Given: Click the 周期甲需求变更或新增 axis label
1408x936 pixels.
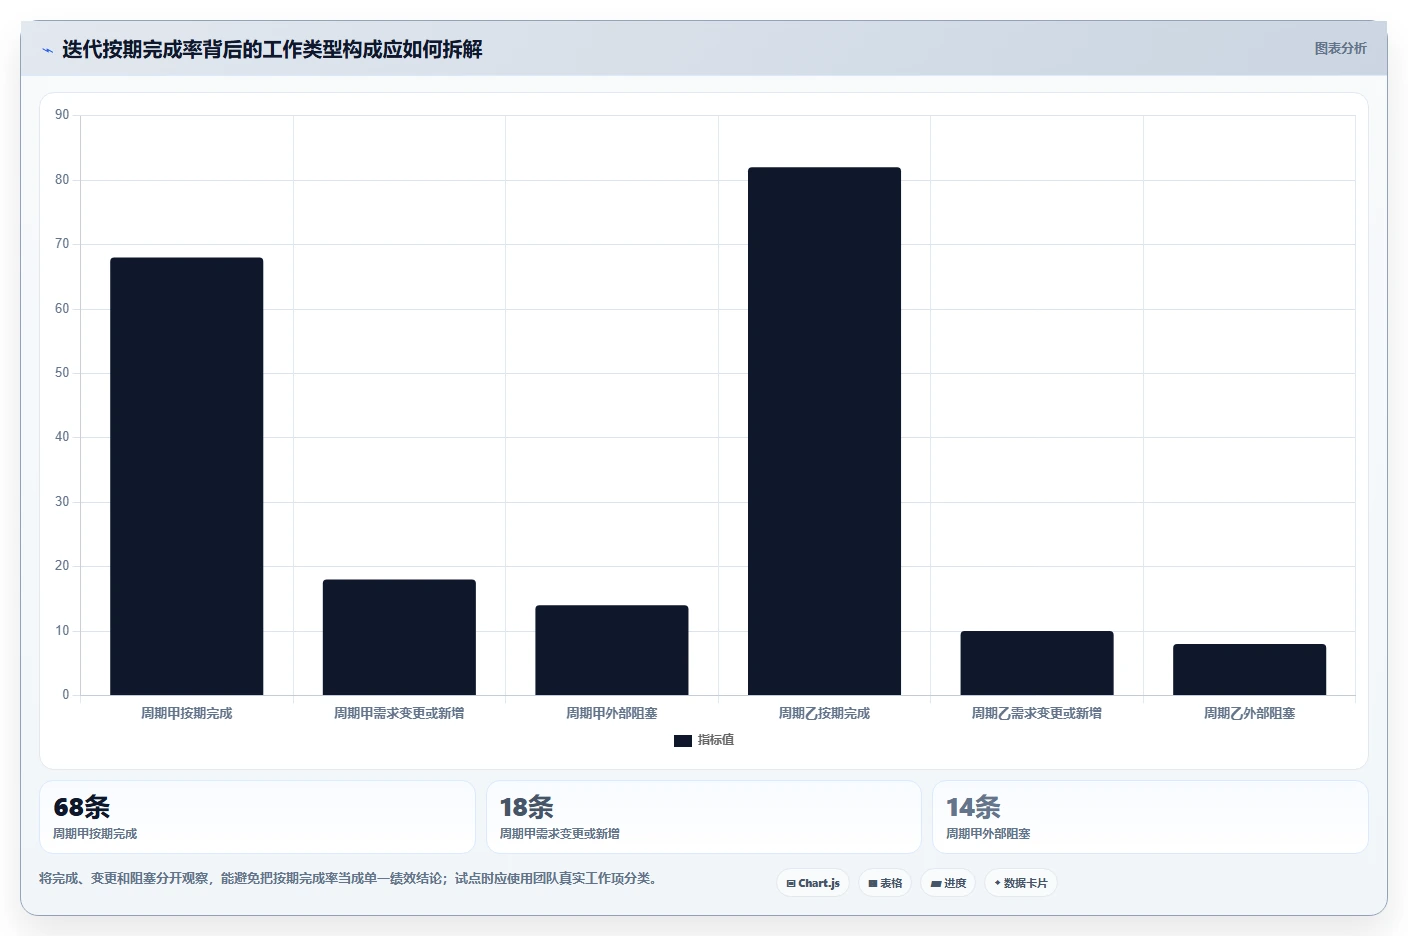Looking at the screenshot, I should coord(399,713).
